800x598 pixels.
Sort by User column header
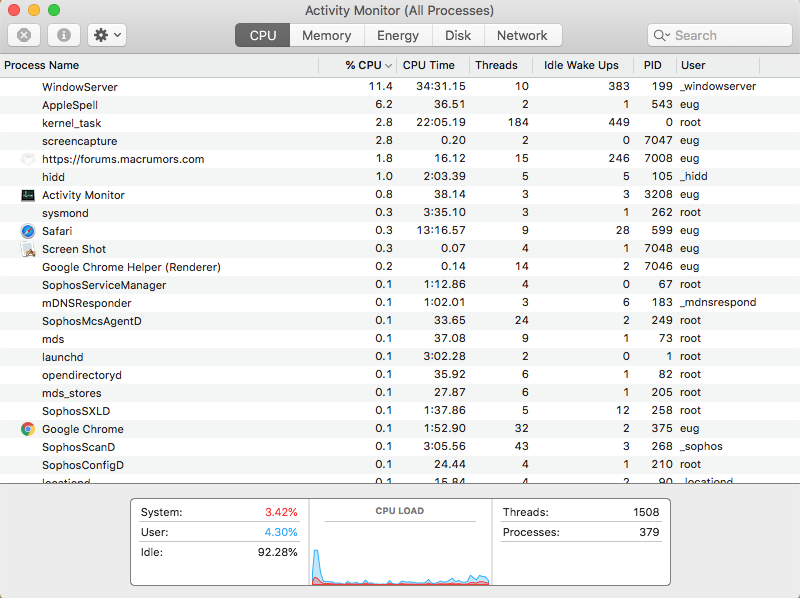pos(718,65)
